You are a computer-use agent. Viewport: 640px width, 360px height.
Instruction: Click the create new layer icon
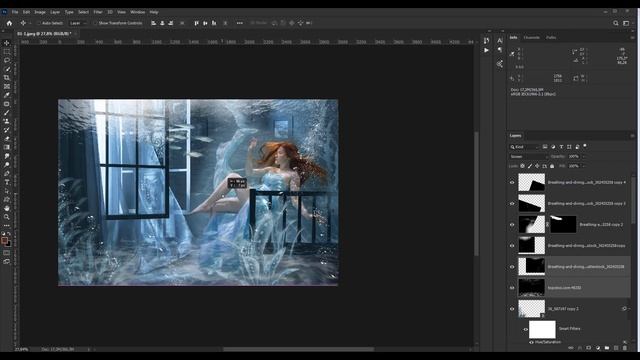616,348
